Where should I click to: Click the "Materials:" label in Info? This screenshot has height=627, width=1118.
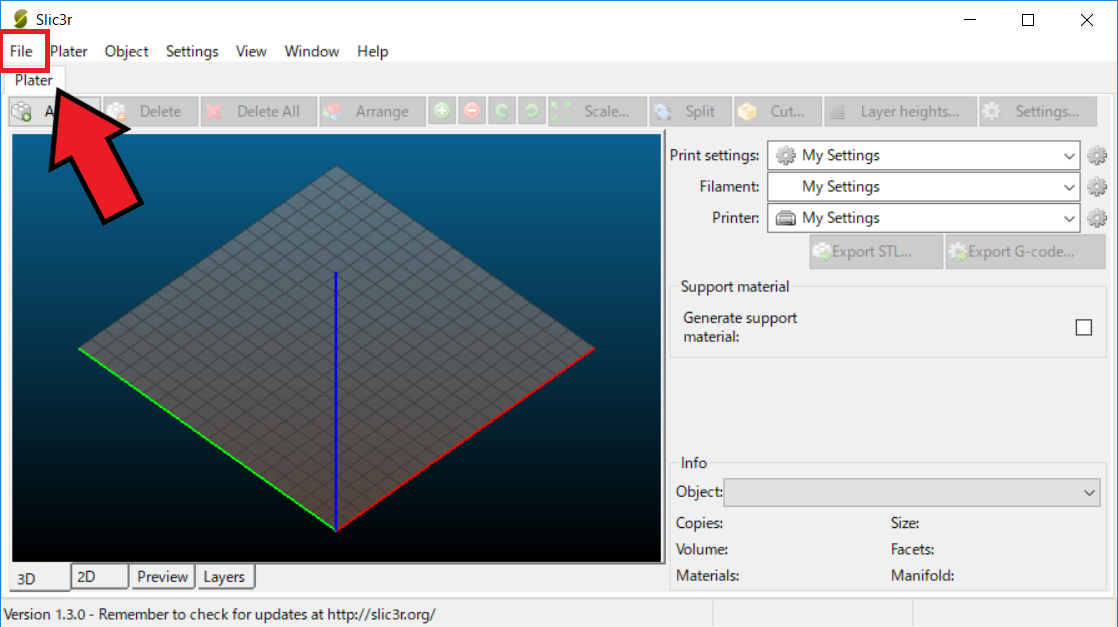tap(707, 576)
